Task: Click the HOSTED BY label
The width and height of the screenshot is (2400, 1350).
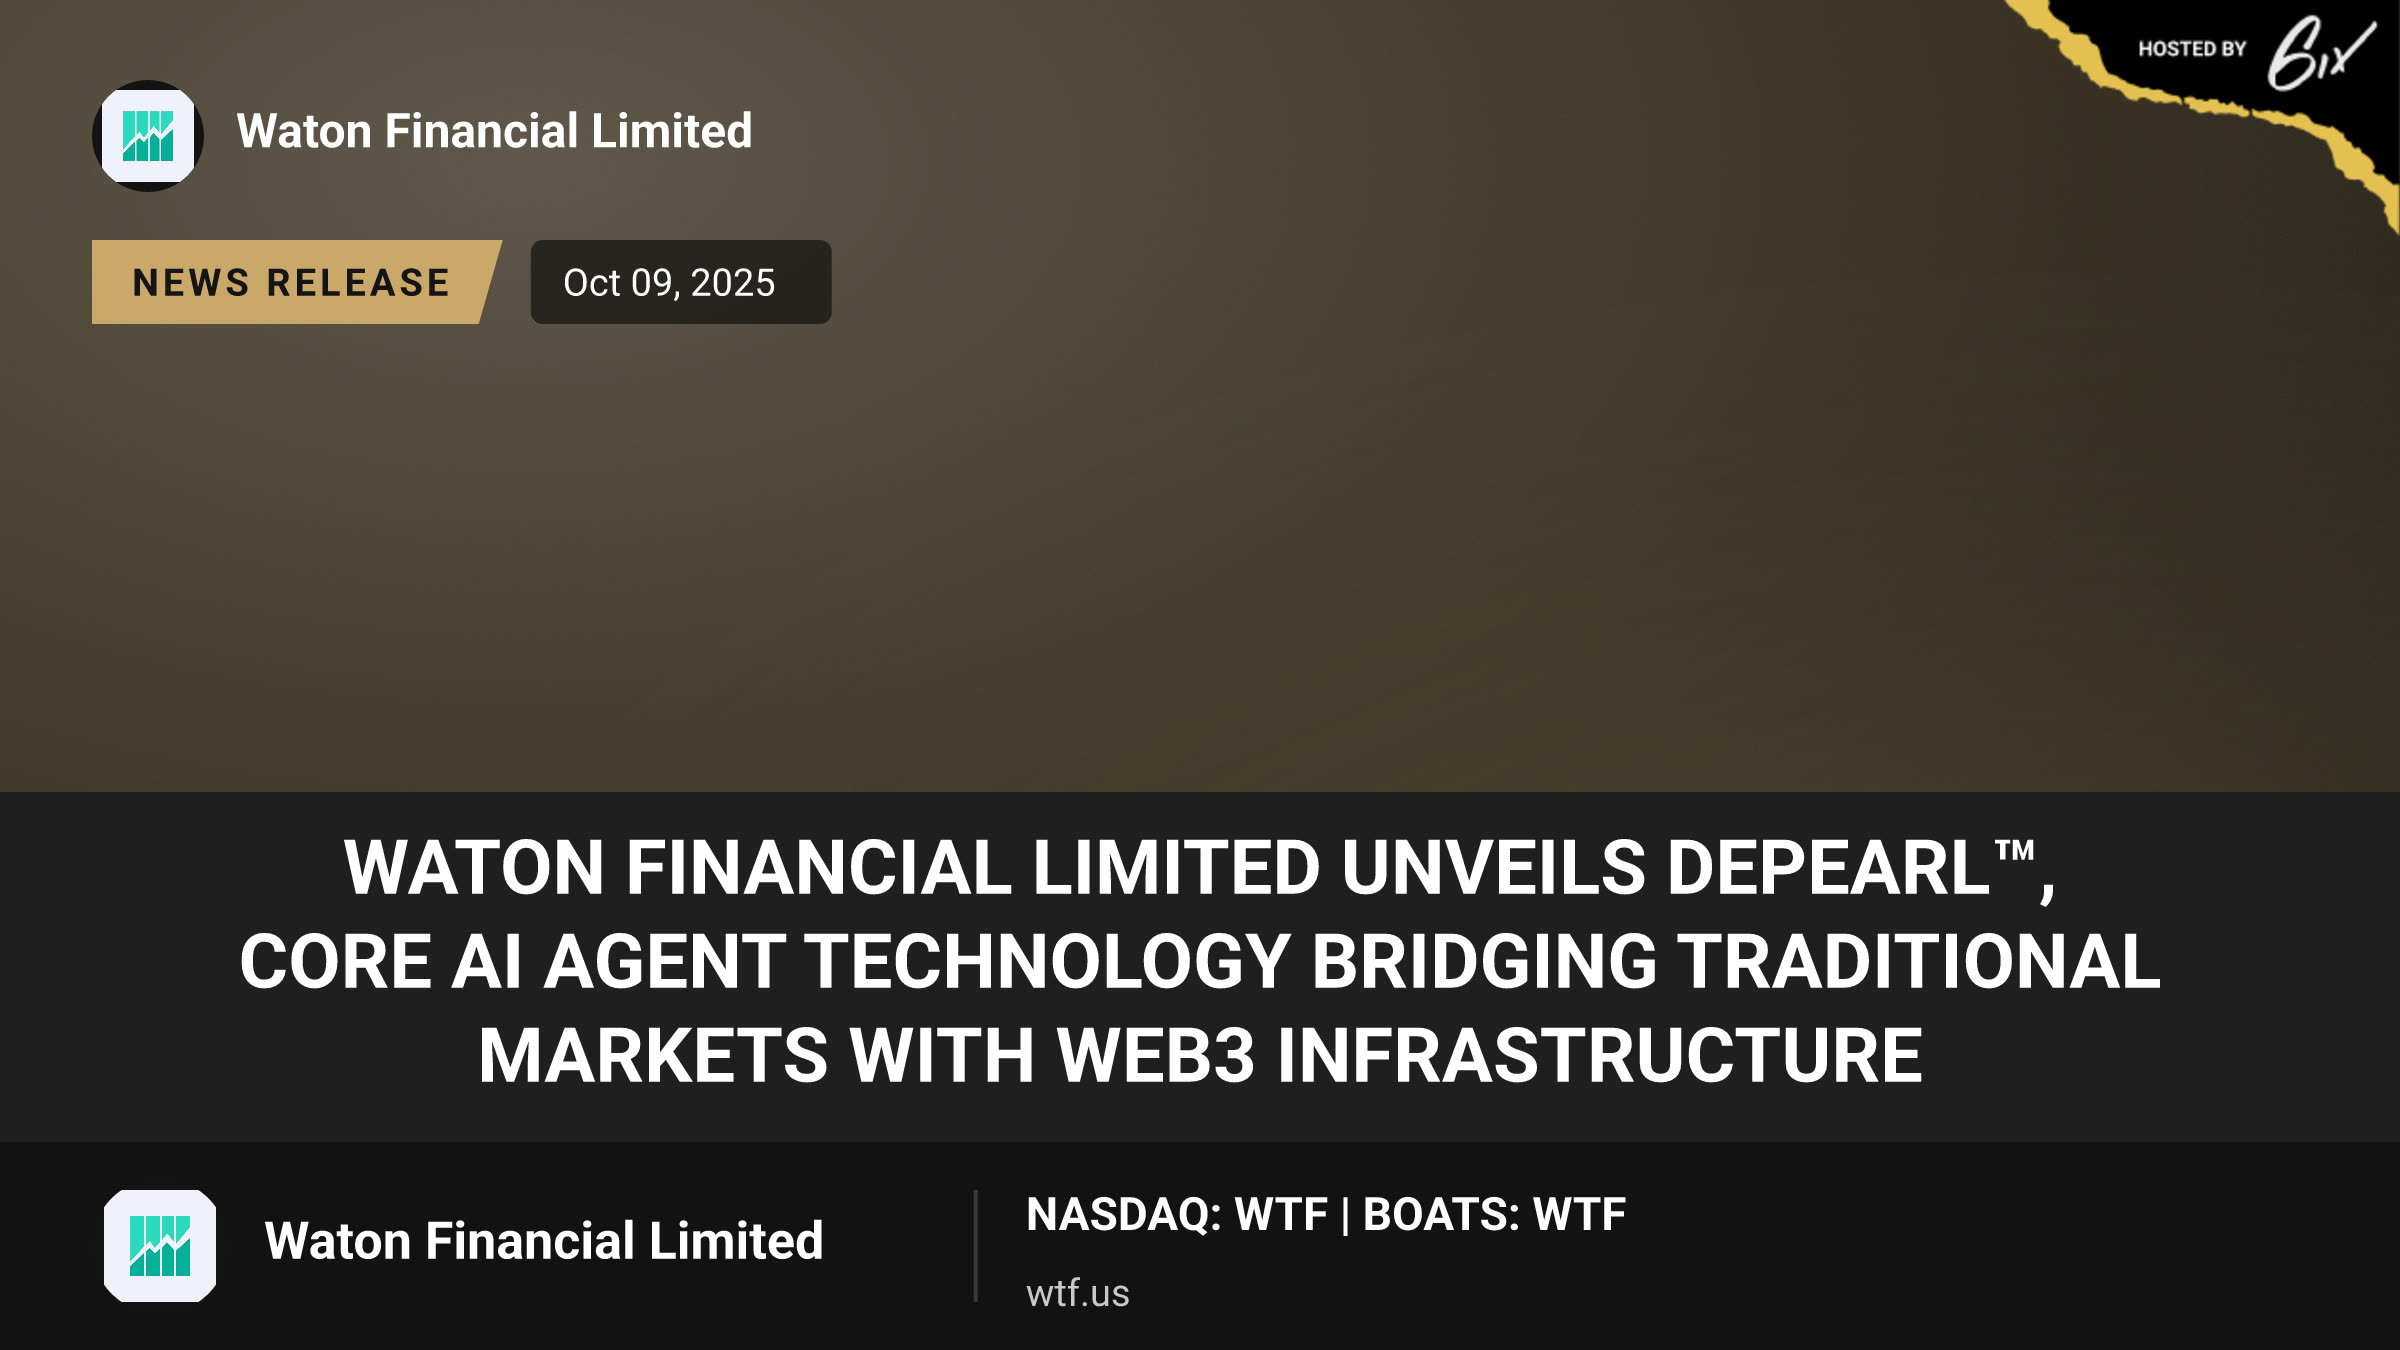Action: point(2192,49)
